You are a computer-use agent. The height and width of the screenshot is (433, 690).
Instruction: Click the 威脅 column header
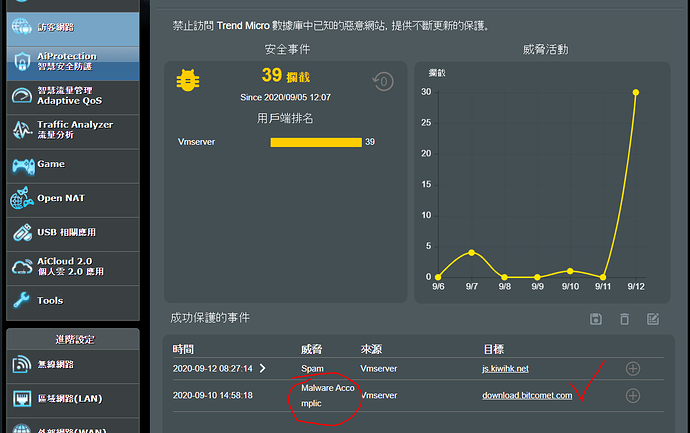coord(312,349)
